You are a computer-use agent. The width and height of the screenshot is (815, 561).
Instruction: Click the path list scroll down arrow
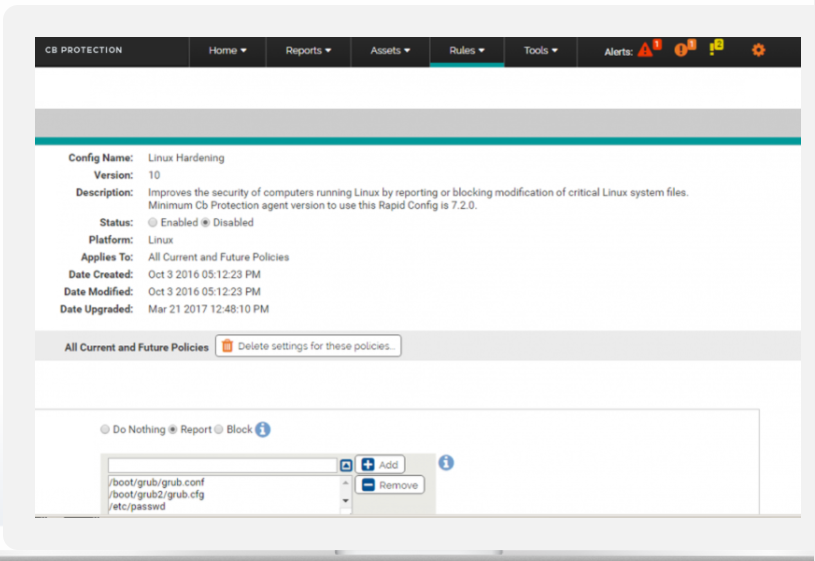tap(346, 500)
